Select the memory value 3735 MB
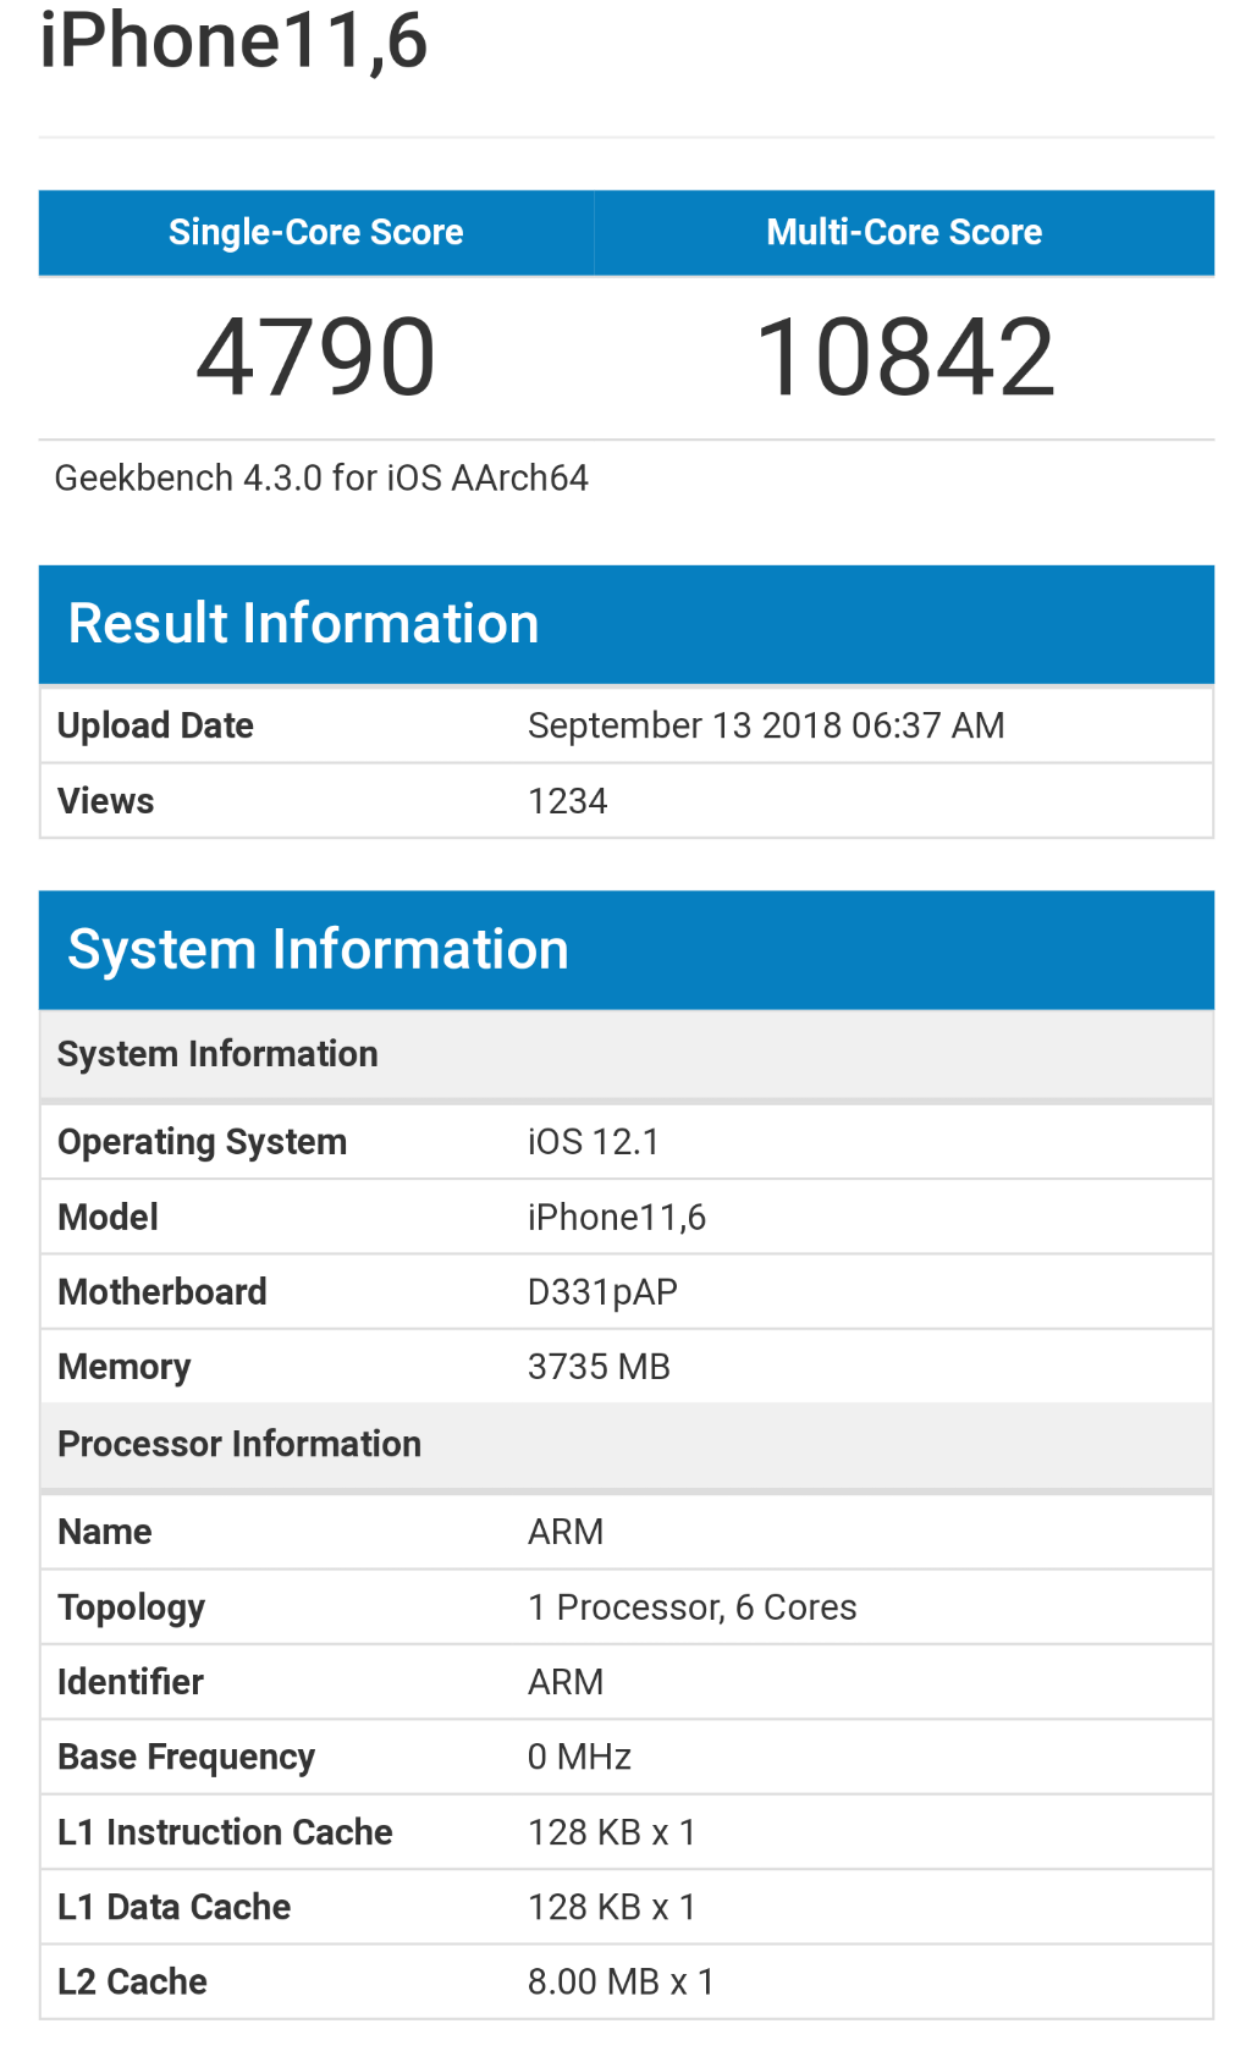The width and height of the screenshot is (1251, 2048). point(599,1367)
